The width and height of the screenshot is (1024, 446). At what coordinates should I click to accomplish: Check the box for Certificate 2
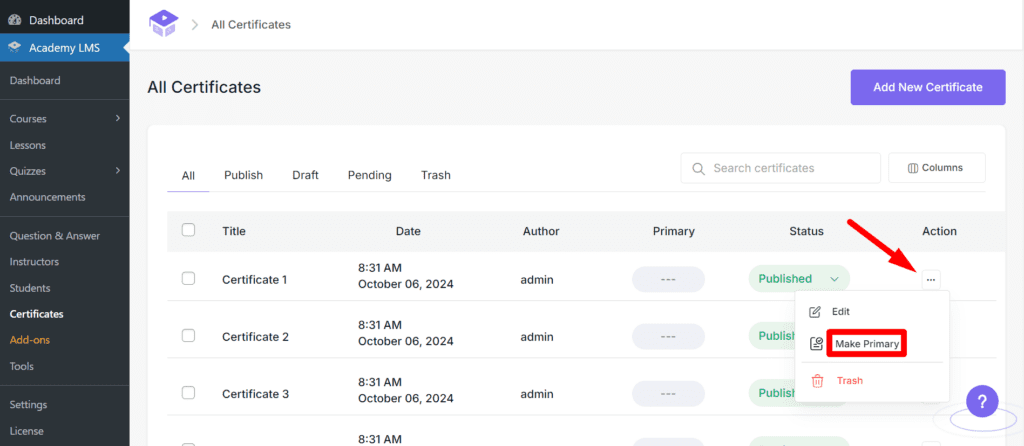coord(188,336)
